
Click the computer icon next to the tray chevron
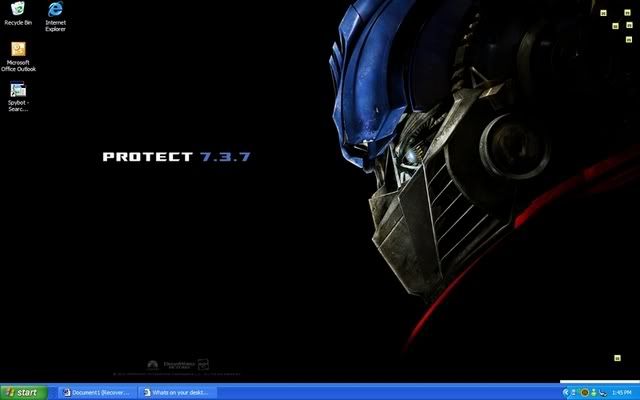[x=573, y=393]
